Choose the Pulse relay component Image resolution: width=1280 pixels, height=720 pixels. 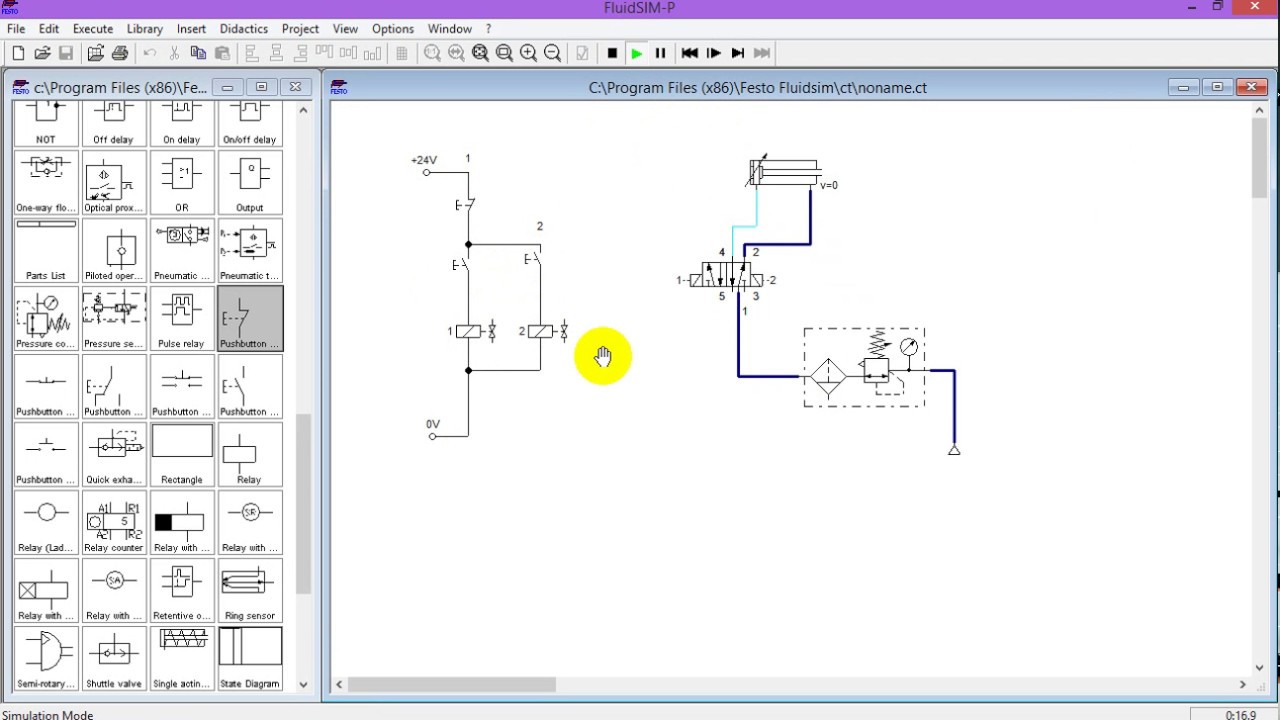(182, 318)
